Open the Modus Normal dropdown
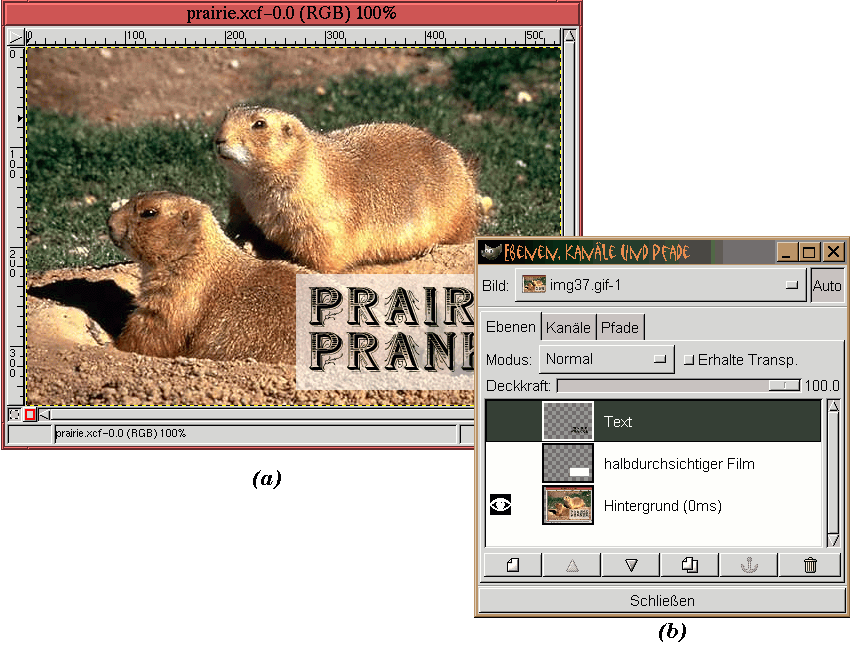 coord(606,359)
